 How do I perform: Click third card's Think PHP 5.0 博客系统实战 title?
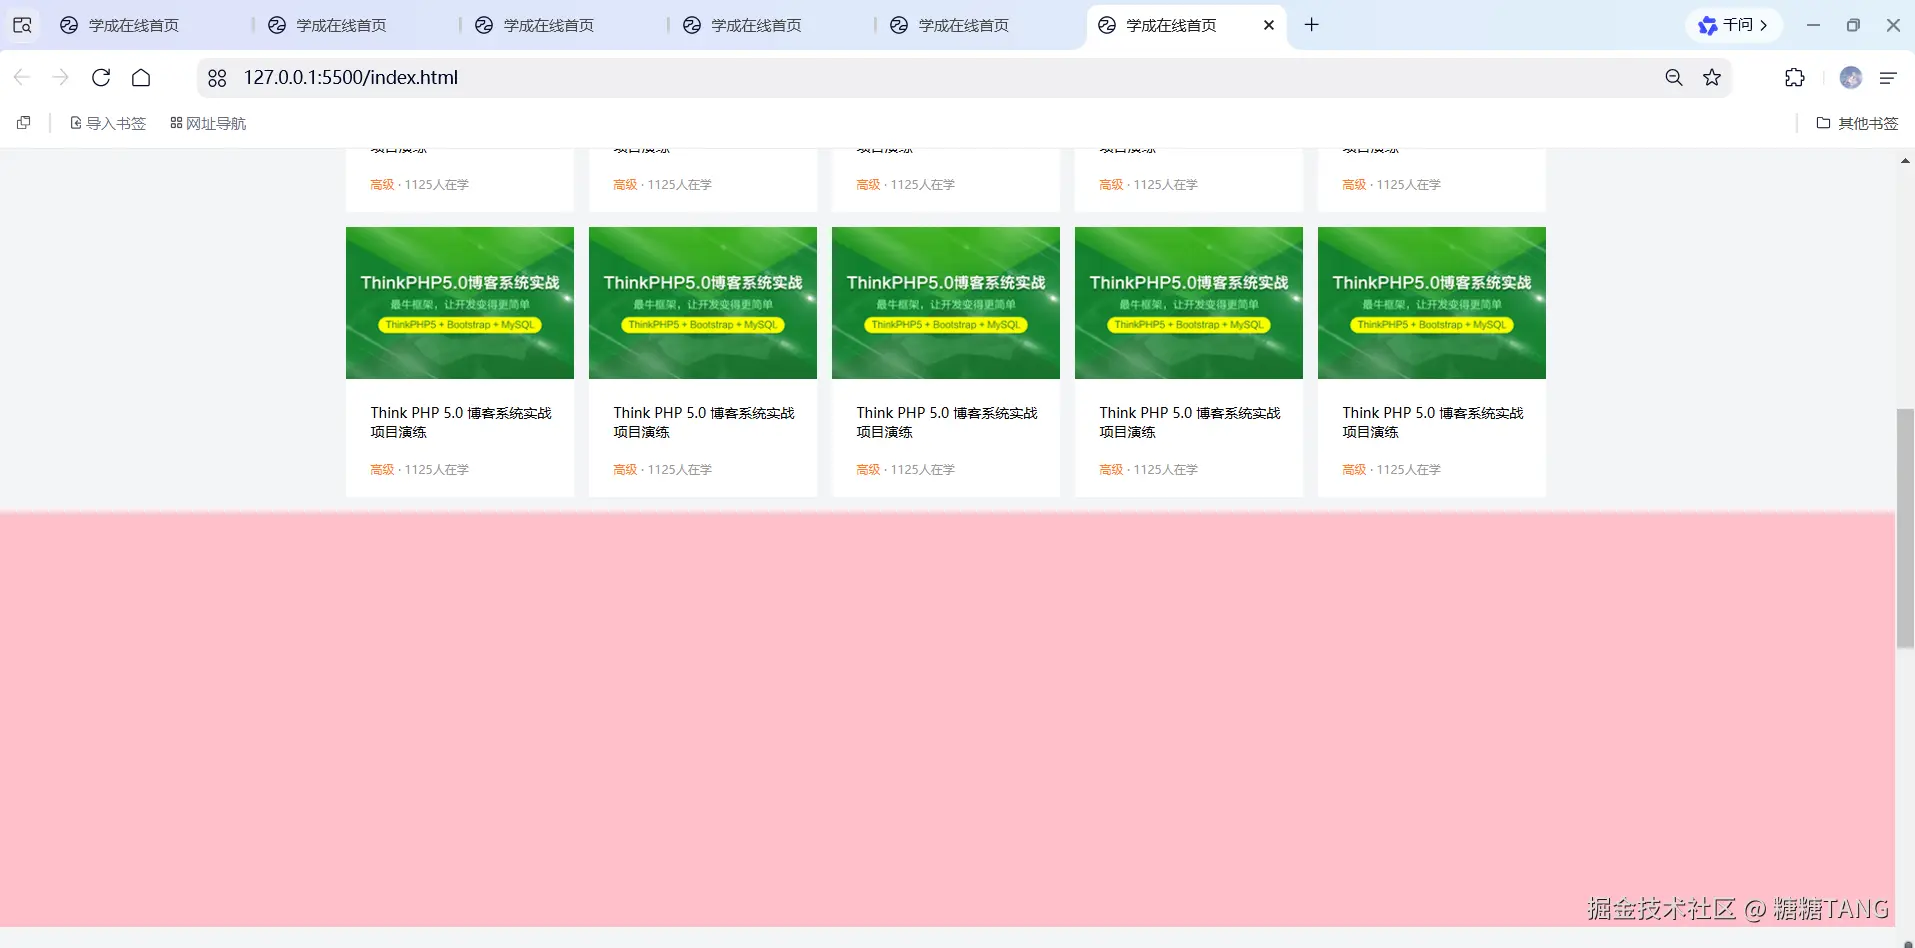(947, 422)
